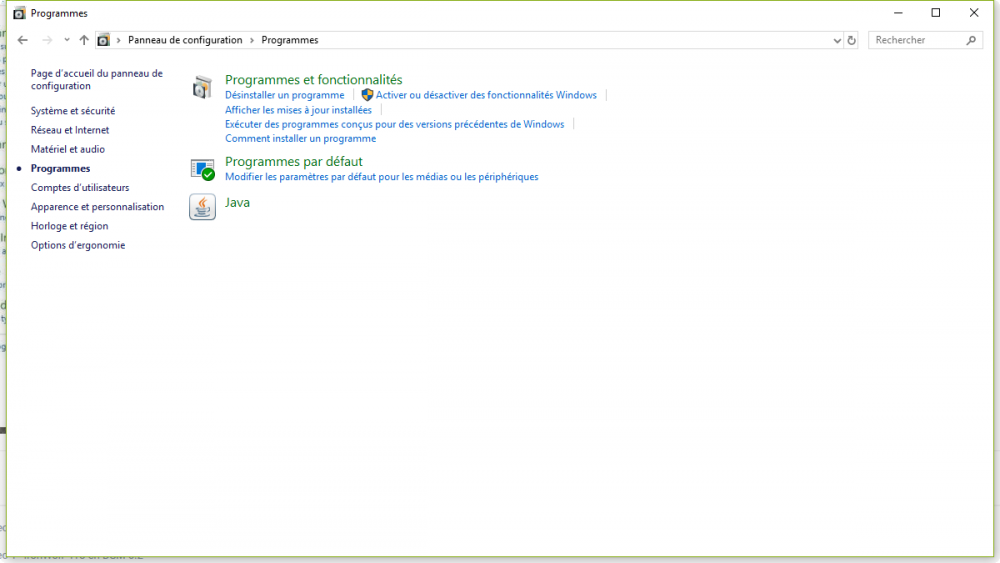Open Programmes et fonctionnalités heading
The height and width of the screenshot is (563, 1000).
pos(313,80)
